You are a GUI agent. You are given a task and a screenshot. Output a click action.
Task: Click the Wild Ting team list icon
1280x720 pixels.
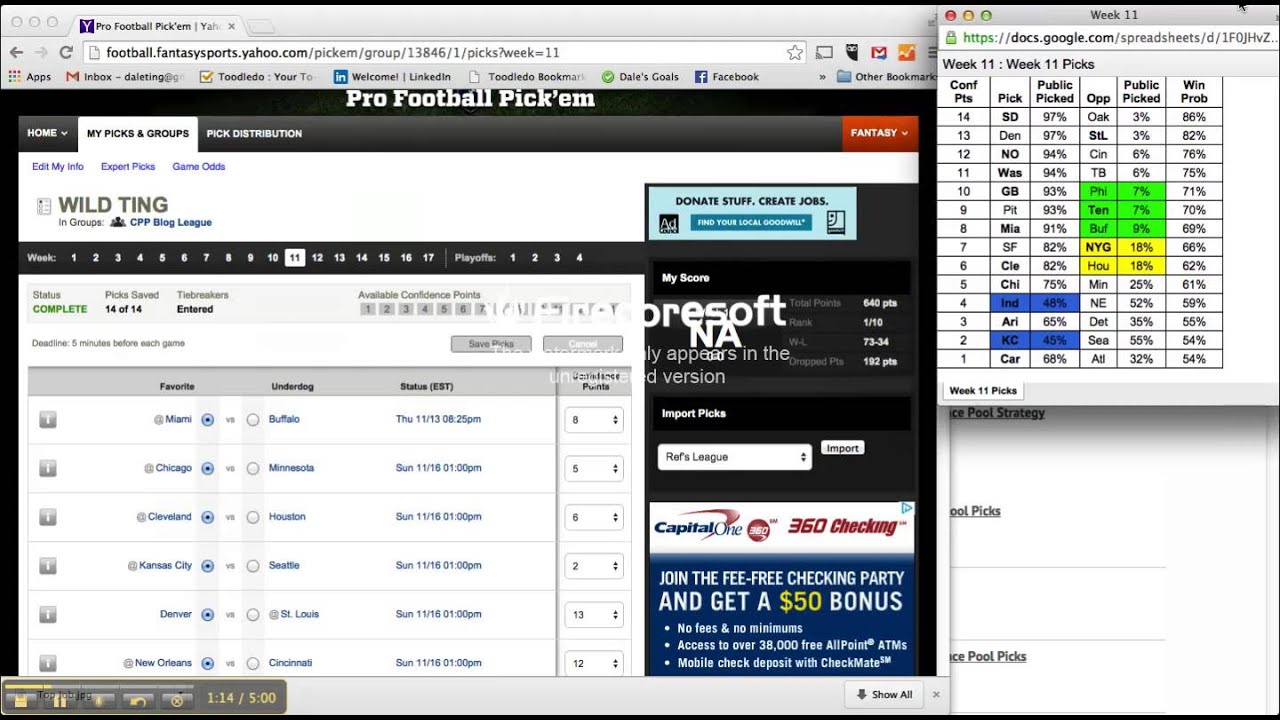pyautogui.click(x=44, y=206)
